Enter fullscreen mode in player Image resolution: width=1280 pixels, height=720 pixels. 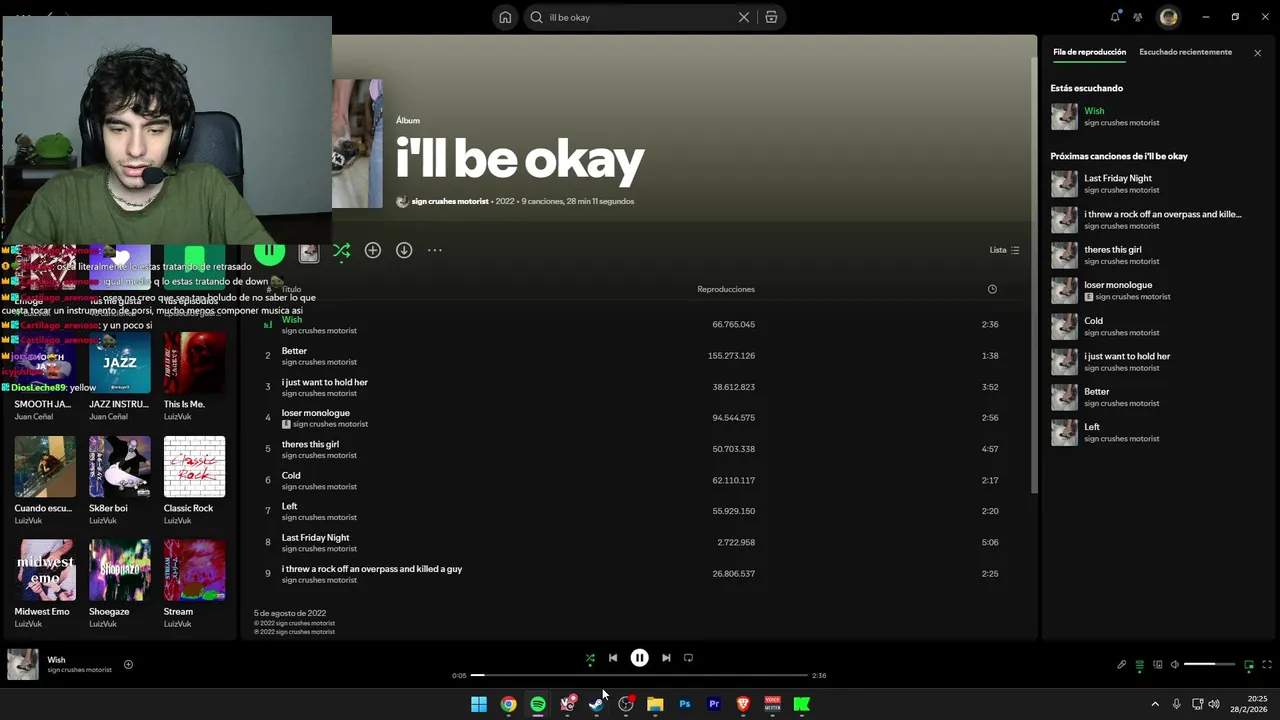click(x=1267, y=665)
